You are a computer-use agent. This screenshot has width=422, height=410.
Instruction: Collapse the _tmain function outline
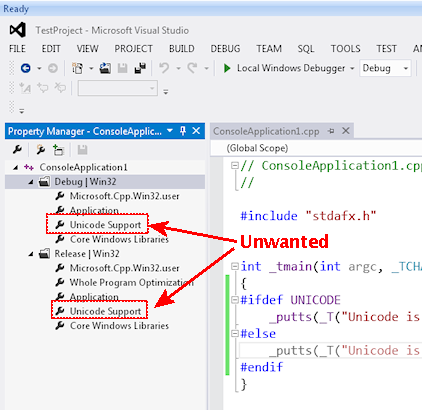(235, 266)
